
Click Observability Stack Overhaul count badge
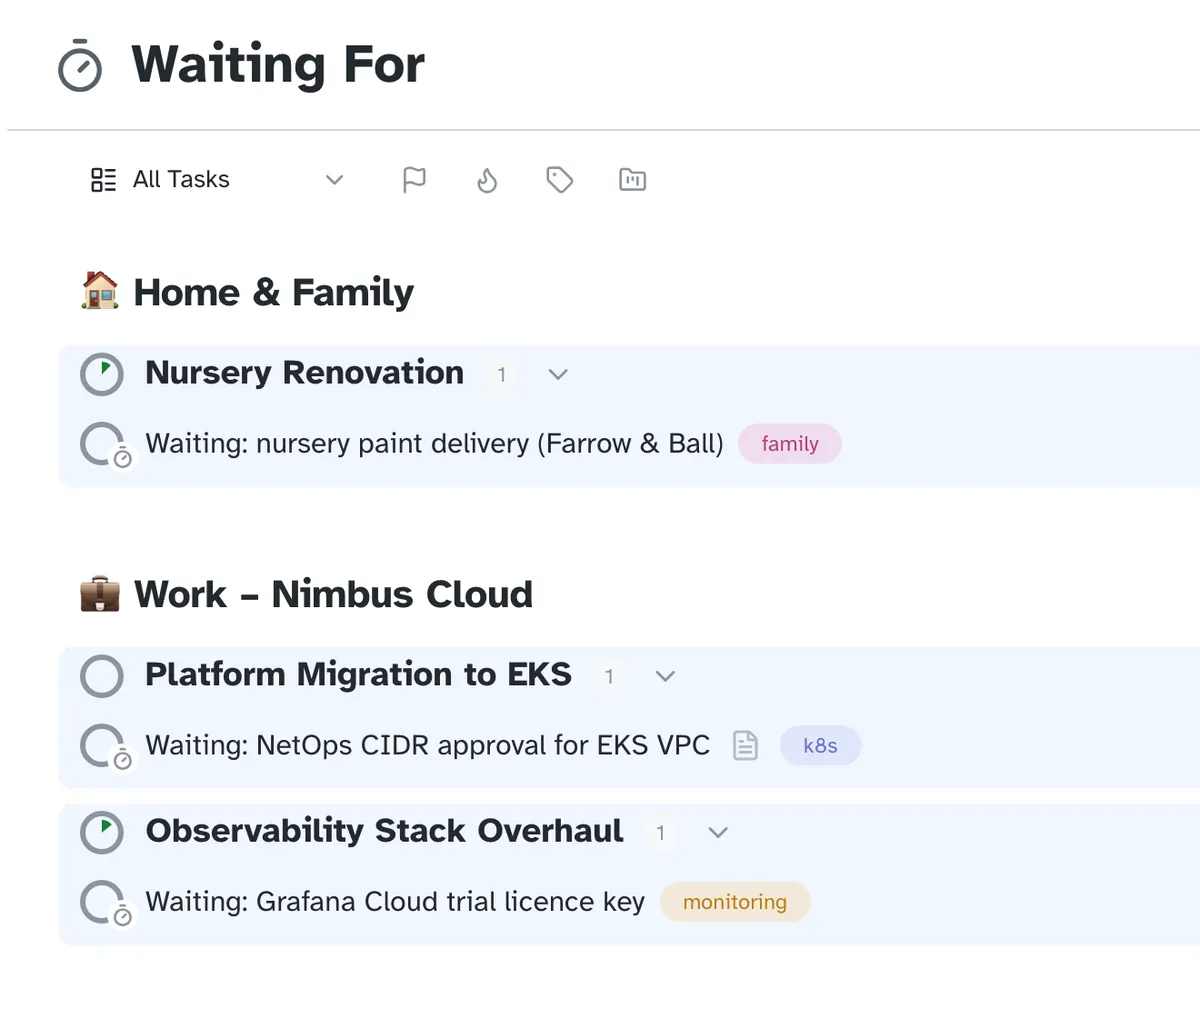(x=661, y=833)
